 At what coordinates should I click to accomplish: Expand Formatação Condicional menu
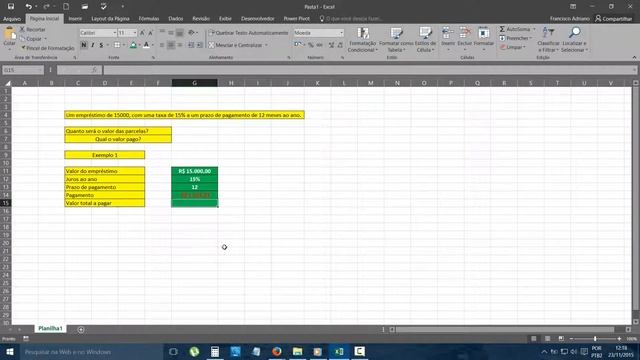[x=362, y=39]
